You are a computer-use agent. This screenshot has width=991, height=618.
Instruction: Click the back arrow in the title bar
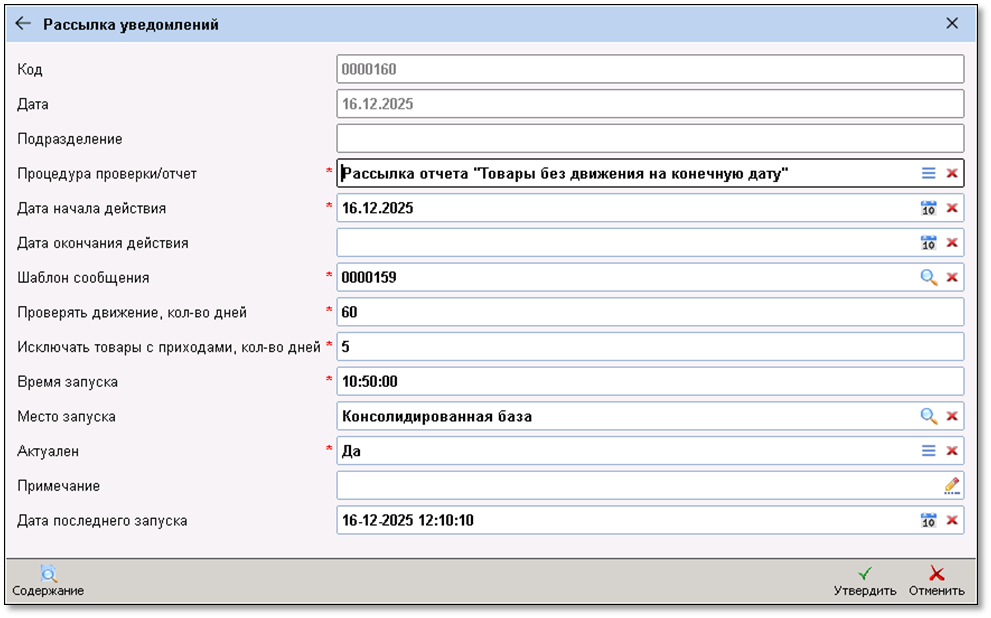click(x=23, y=23)
